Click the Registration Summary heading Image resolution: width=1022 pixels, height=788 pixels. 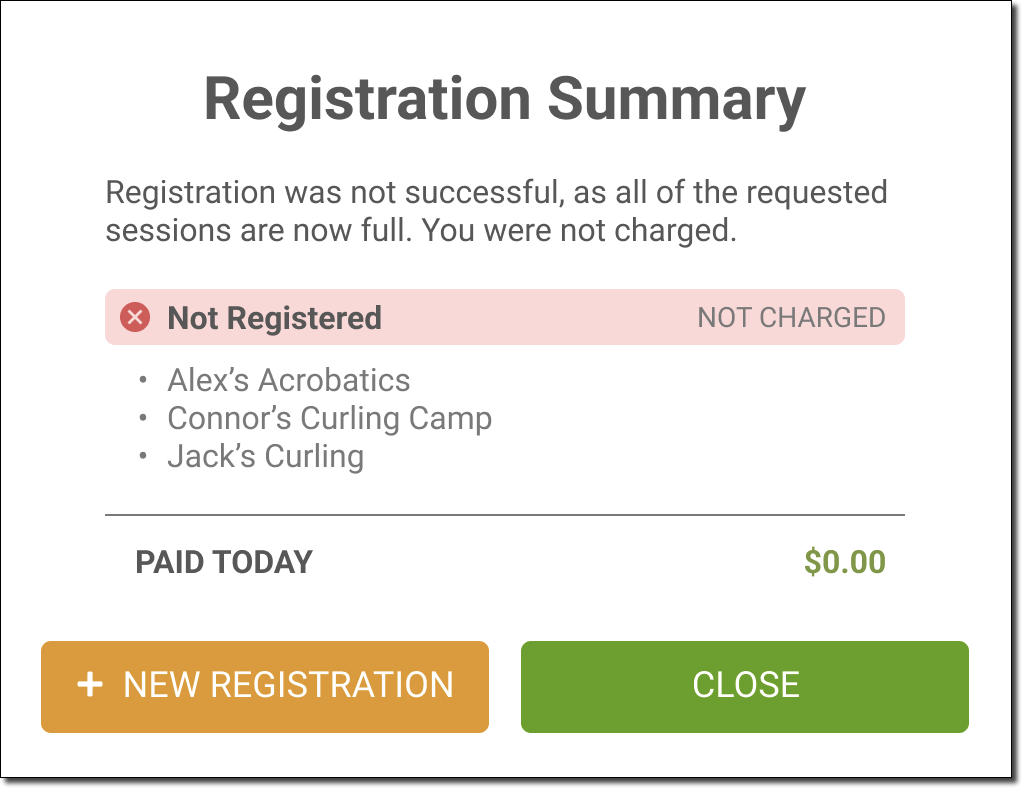[504, 99]
